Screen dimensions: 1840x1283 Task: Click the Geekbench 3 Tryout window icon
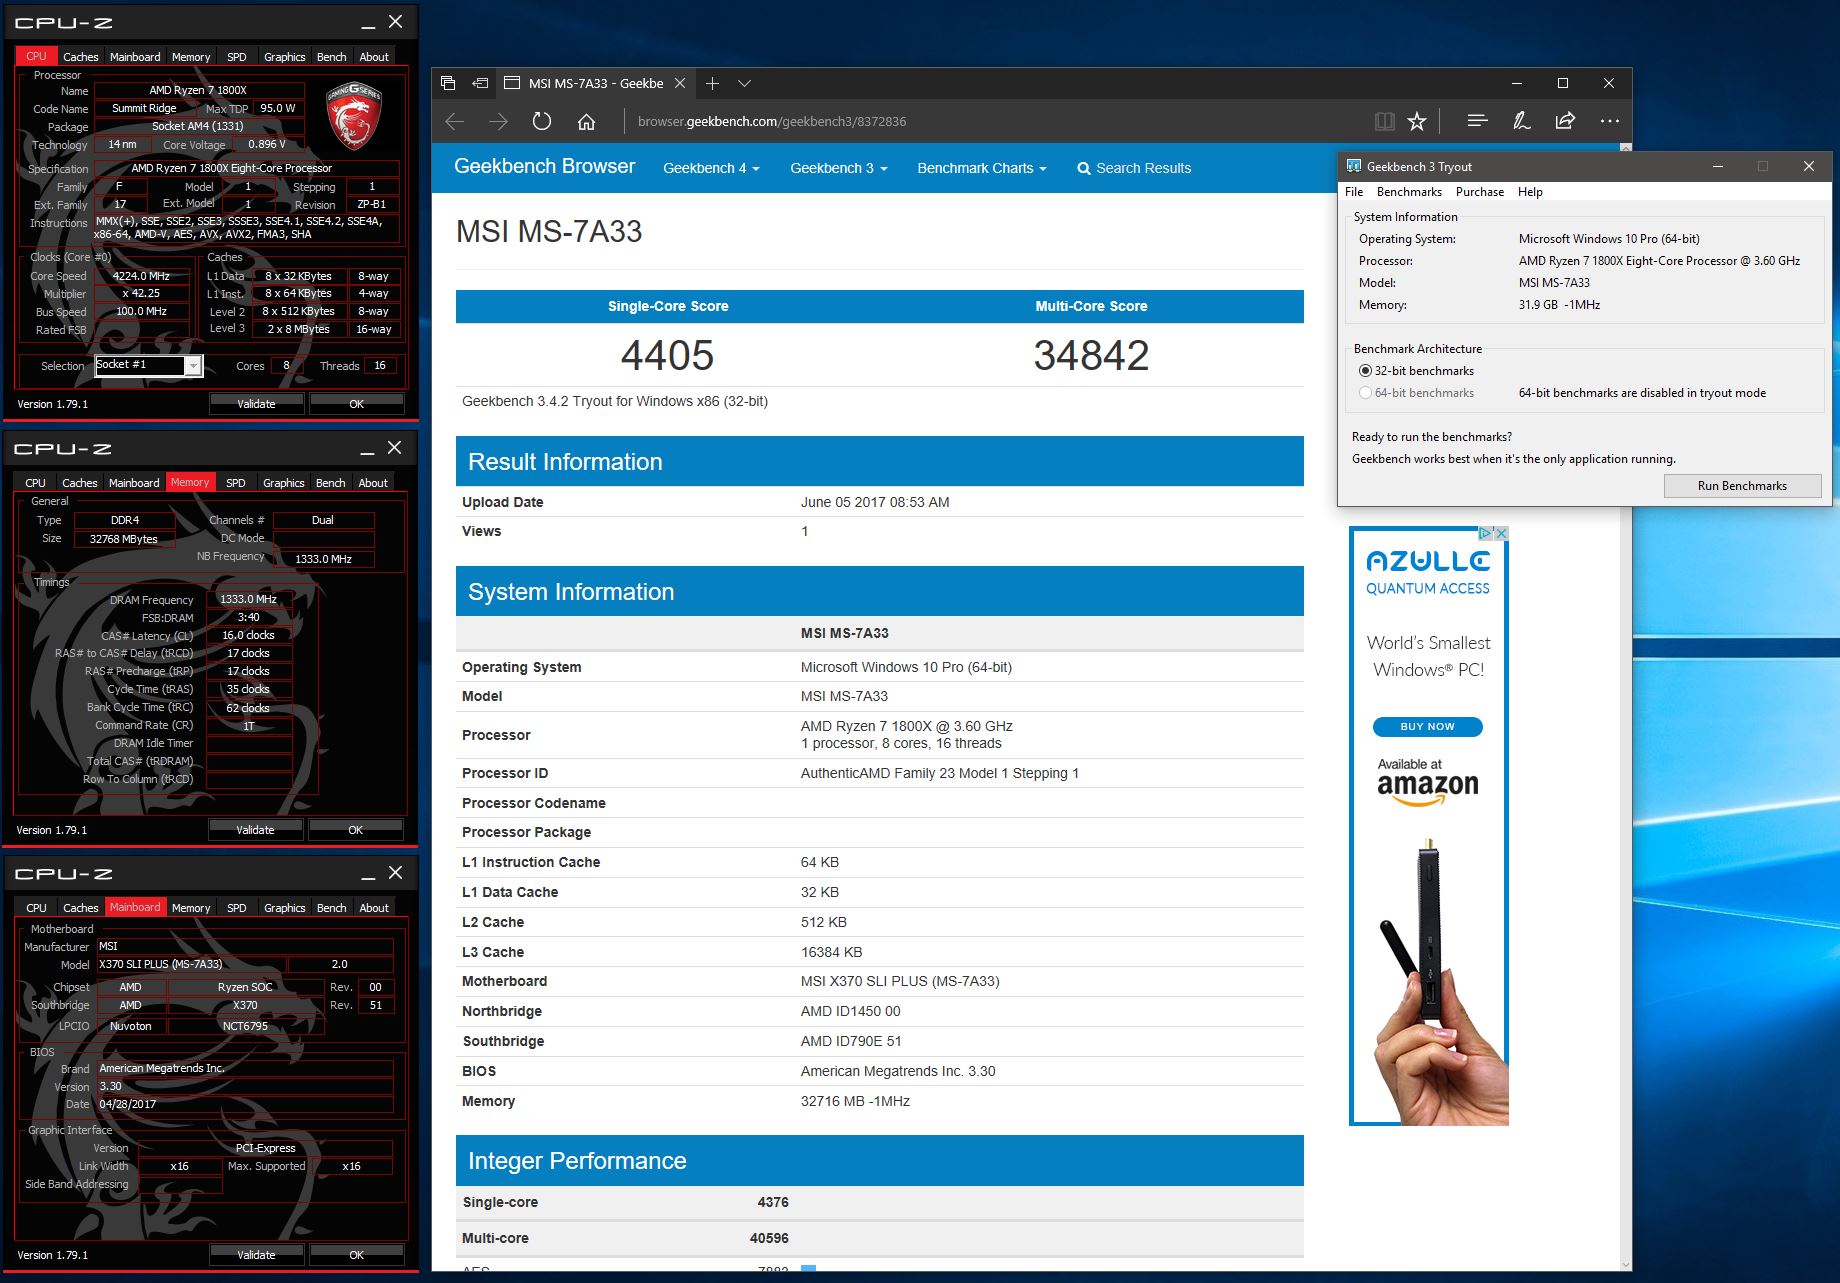[1354, 166]
